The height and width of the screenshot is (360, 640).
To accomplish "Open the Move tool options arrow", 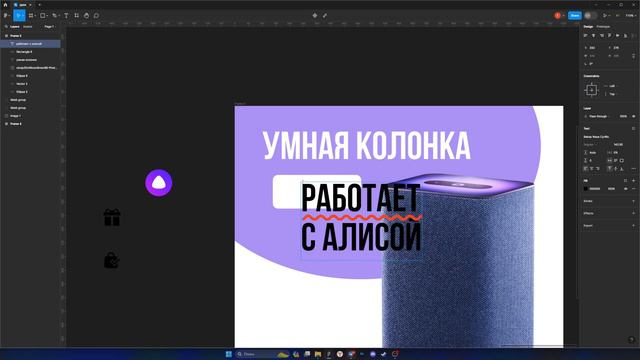I will coord(22,16).
